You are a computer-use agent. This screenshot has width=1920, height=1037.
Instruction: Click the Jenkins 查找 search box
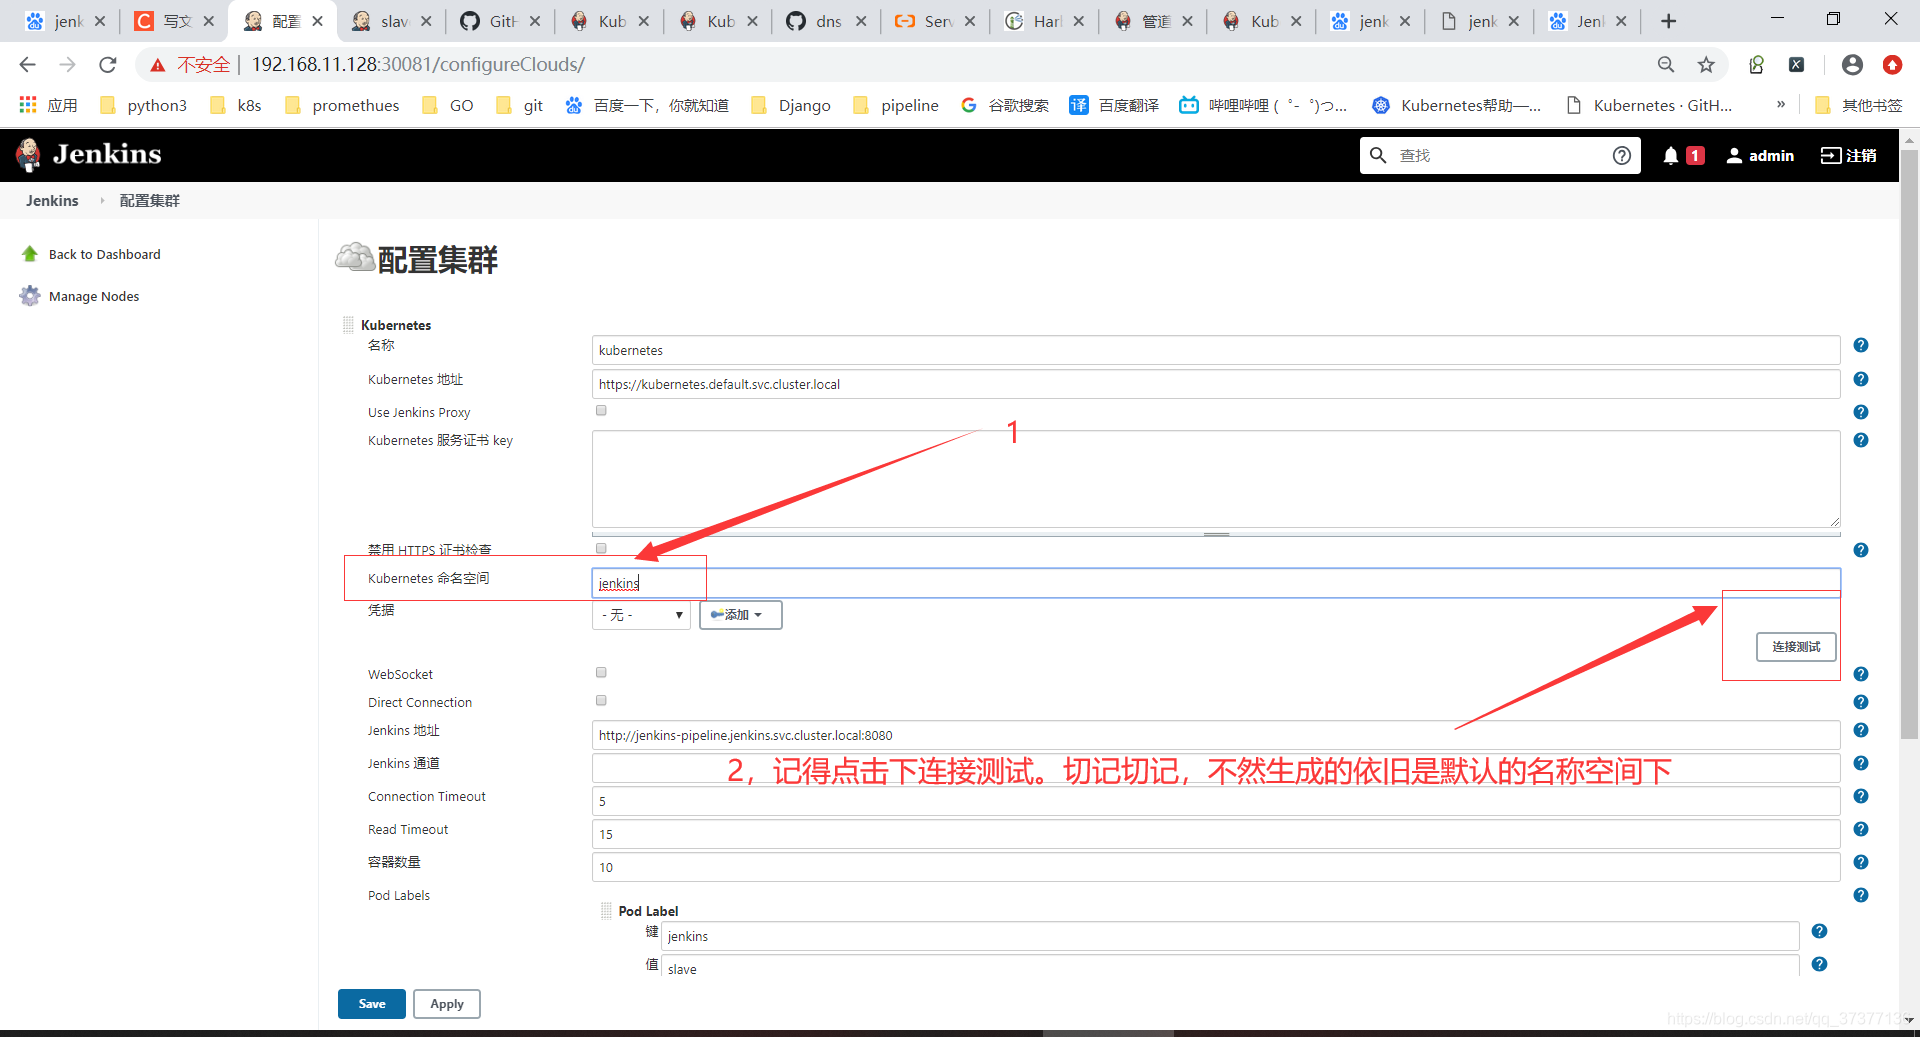point(1500,155)
